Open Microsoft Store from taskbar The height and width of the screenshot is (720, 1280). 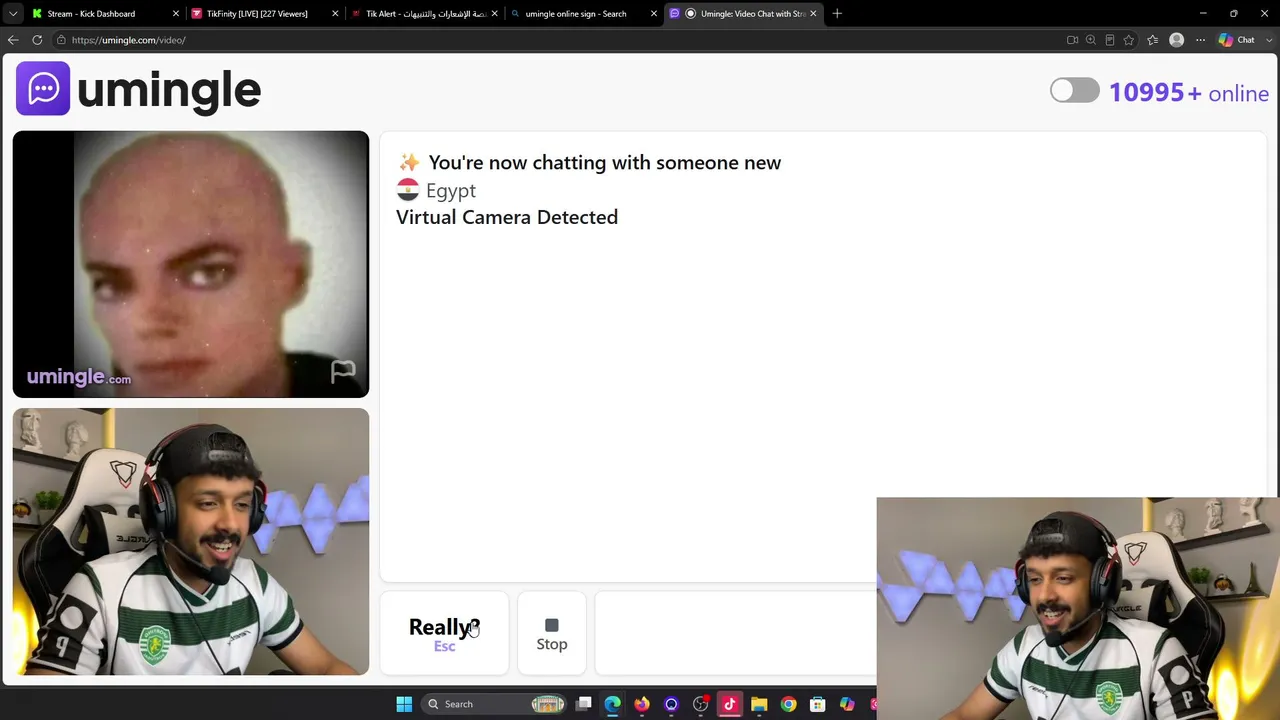(817, 704)
